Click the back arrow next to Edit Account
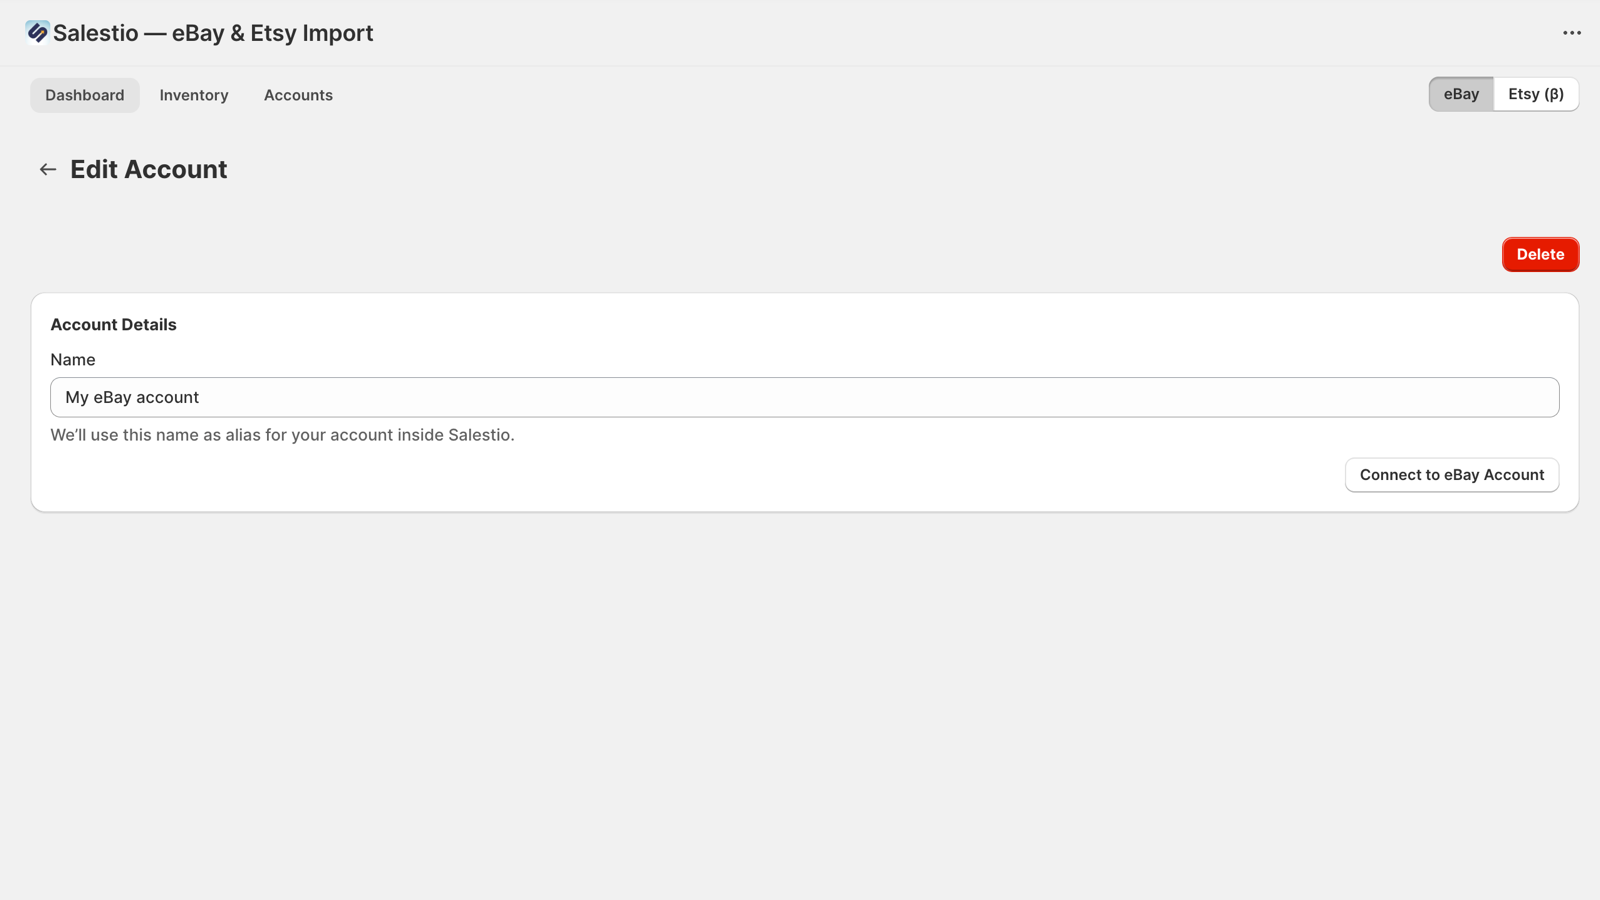The image size is (1600, 900). [47, 169]
